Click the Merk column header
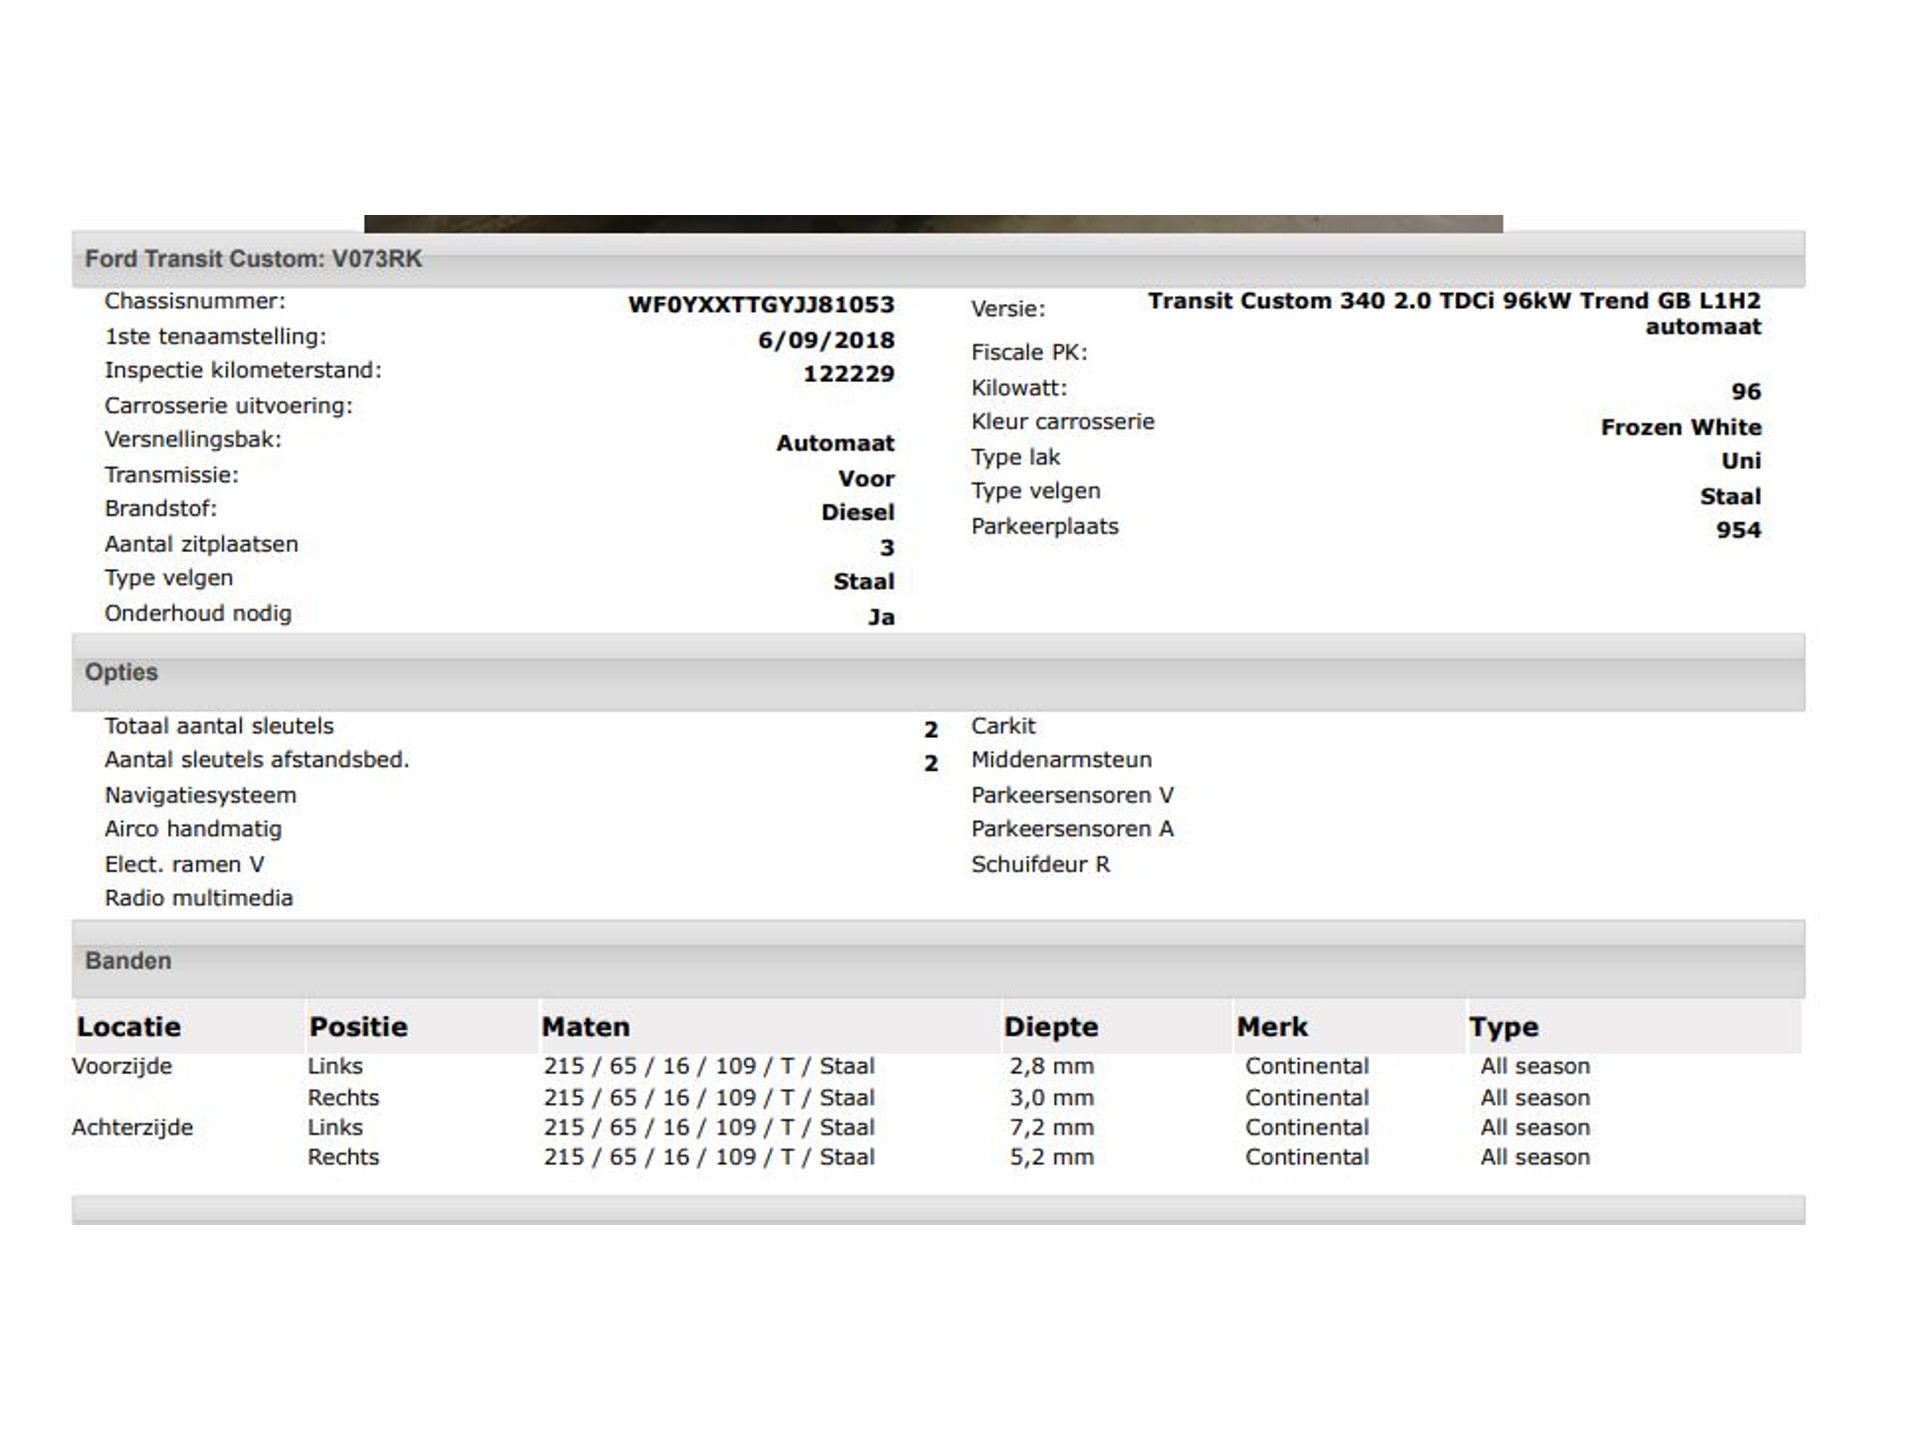The width and height of the screenshot is (1920, 1440). coord(1272,1027)
